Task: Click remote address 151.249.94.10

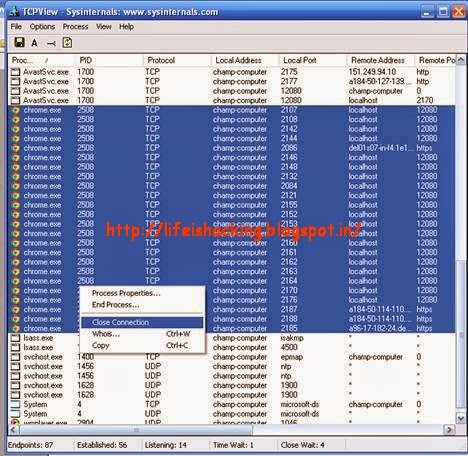Action: (x=372, y=72)
